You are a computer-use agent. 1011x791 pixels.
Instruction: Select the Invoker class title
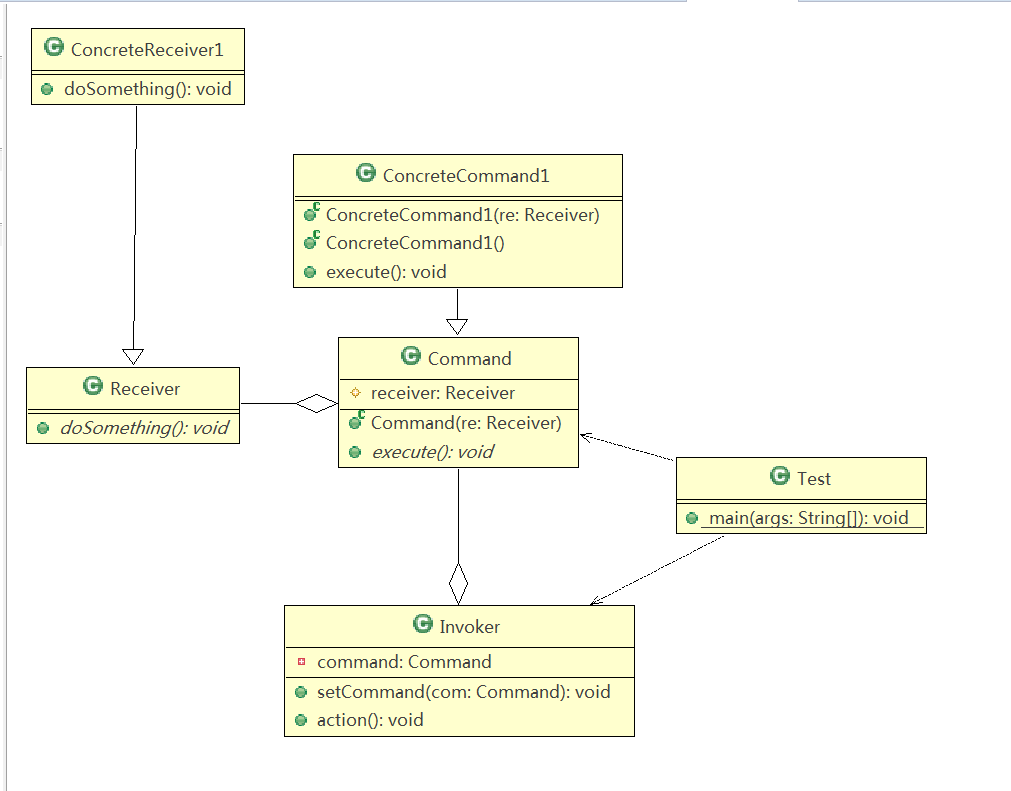point(469,627)
